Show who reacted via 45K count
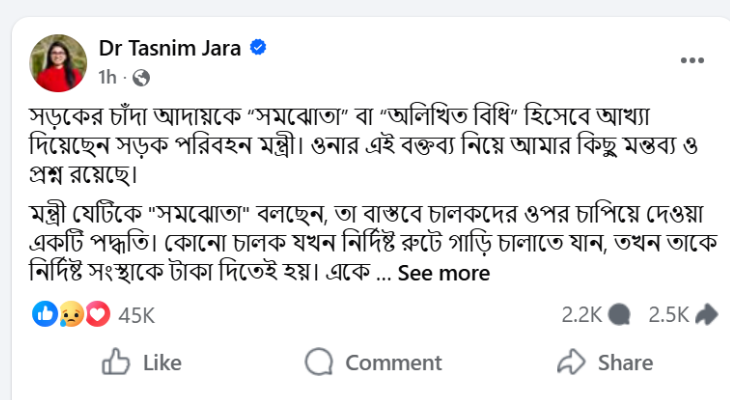The height and width of the screenshot is (400, 730). [x=136, y=315]
